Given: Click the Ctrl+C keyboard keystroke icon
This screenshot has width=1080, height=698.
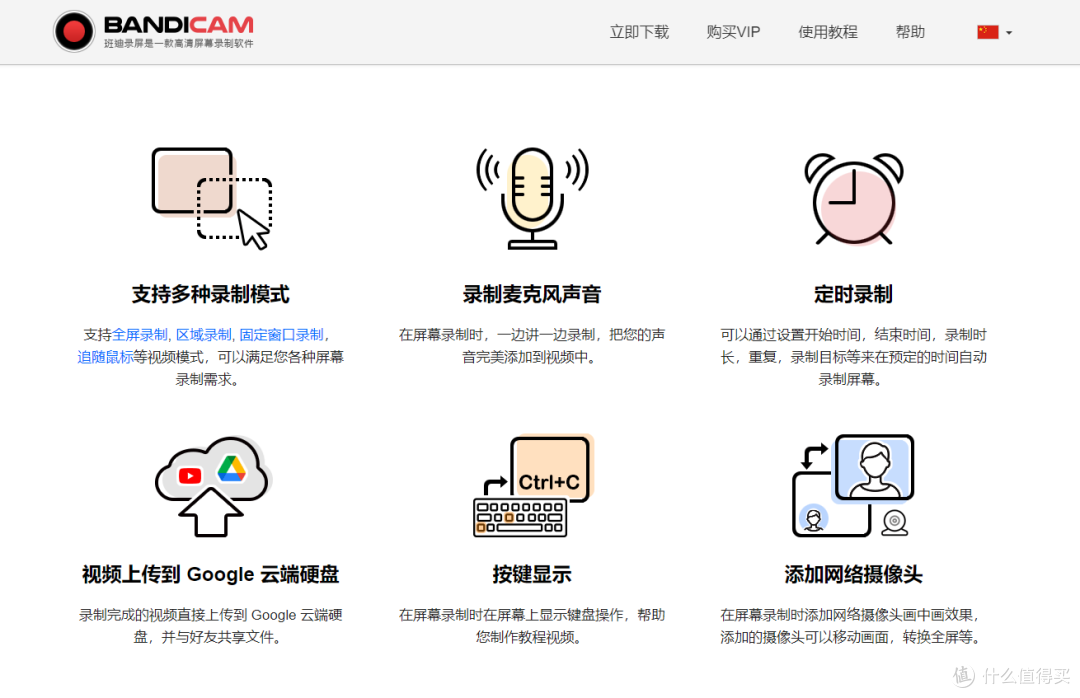Looking at the screenshot, I should click(x=533, y=485).
